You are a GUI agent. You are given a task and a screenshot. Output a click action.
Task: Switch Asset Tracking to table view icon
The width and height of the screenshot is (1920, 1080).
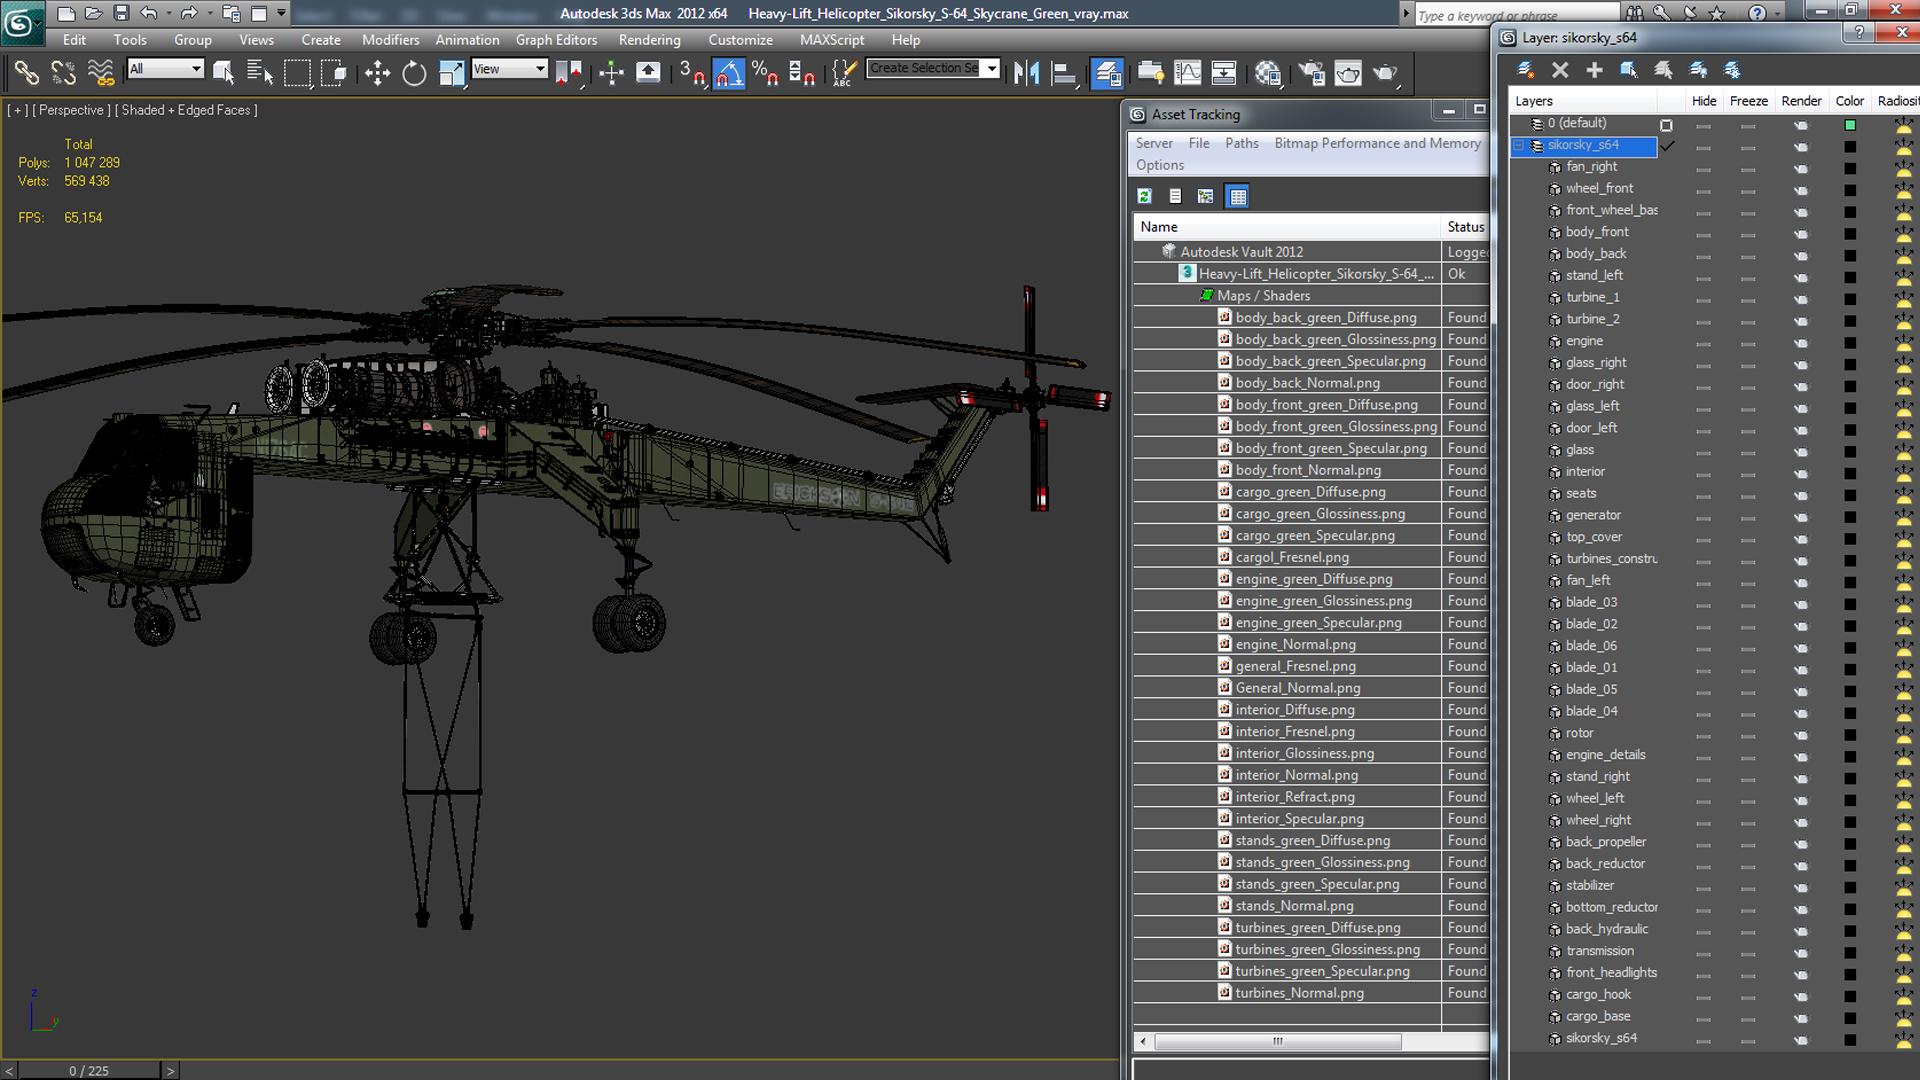pos(1238,196)
